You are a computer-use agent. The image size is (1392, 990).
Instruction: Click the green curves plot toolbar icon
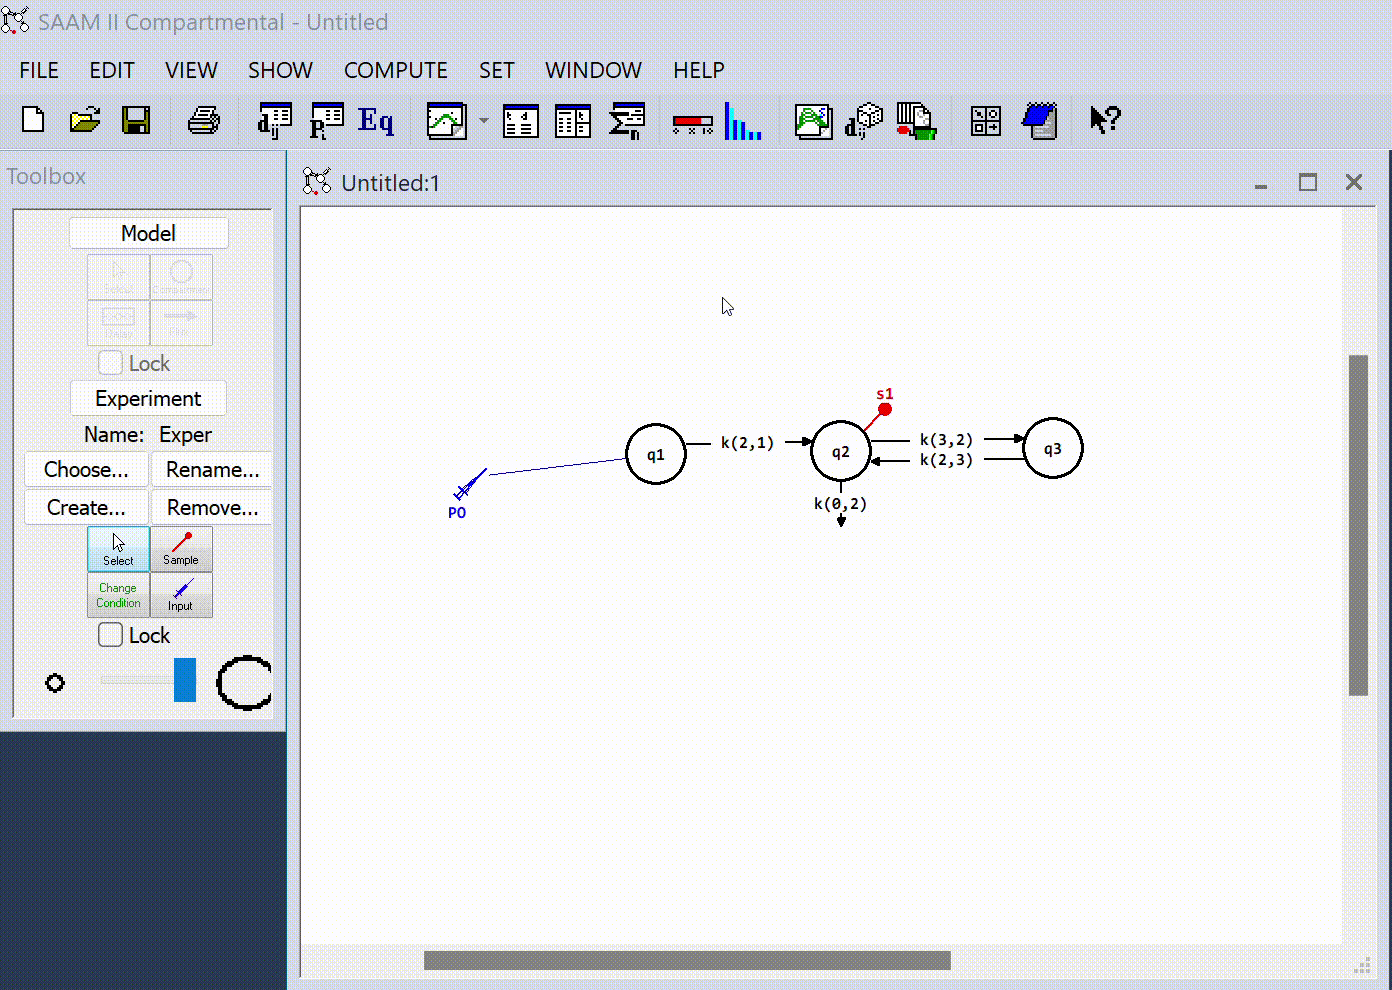(x=813, y=121)
